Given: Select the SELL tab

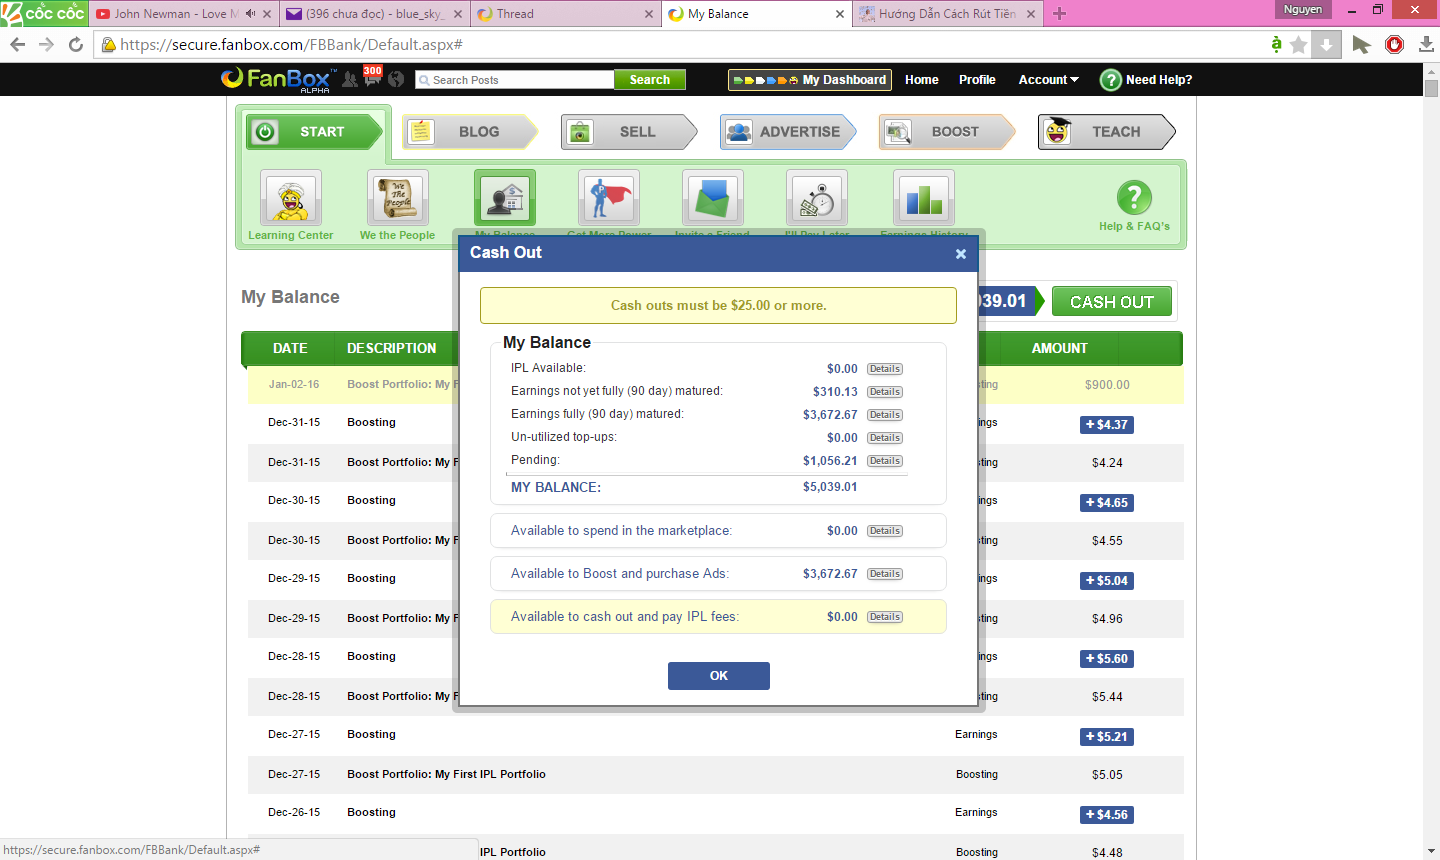Looking at the screenshot, I should click(629, 132).
